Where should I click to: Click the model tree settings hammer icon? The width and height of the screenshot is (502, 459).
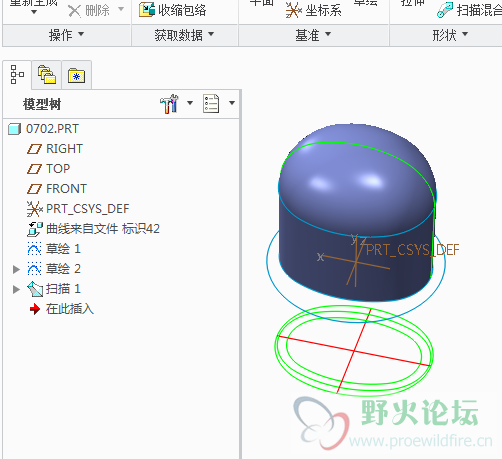coord(169,104)
